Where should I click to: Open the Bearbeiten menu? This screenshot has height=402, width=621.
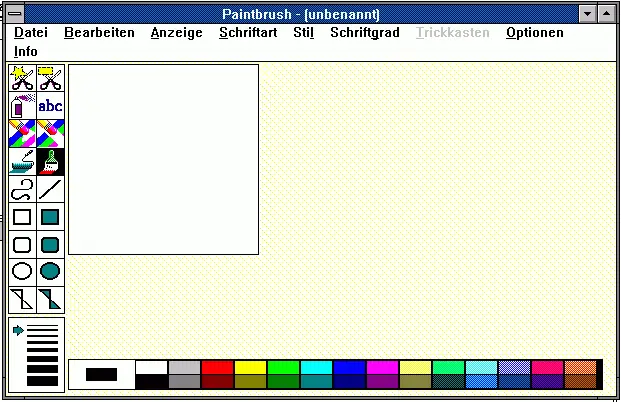coord(99,32)
